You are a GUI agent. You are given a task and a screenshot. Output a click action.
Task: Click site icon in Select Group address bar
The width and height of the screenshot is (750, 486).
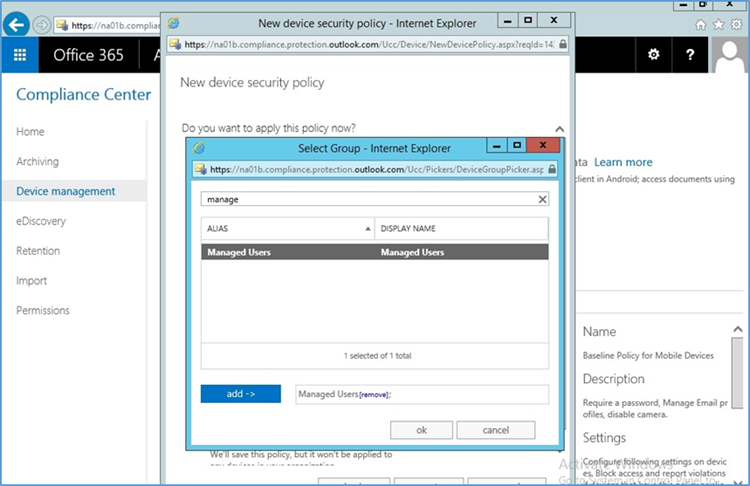[201, 169]
